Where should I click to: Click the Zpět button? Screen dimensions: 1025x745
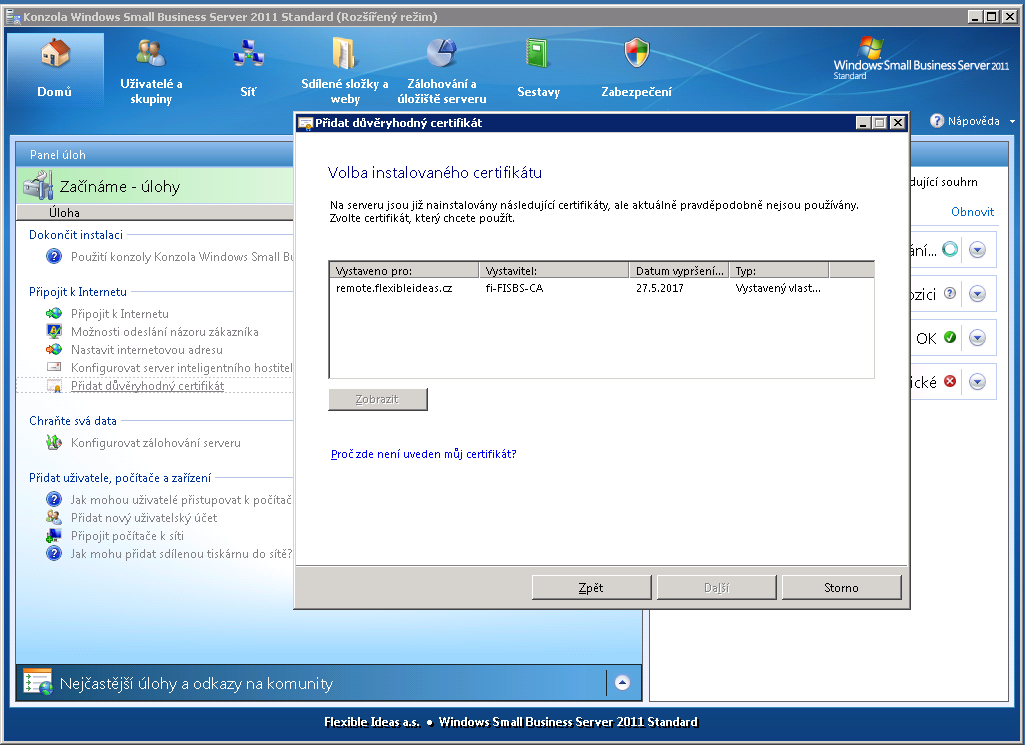[x=591, y=588]
